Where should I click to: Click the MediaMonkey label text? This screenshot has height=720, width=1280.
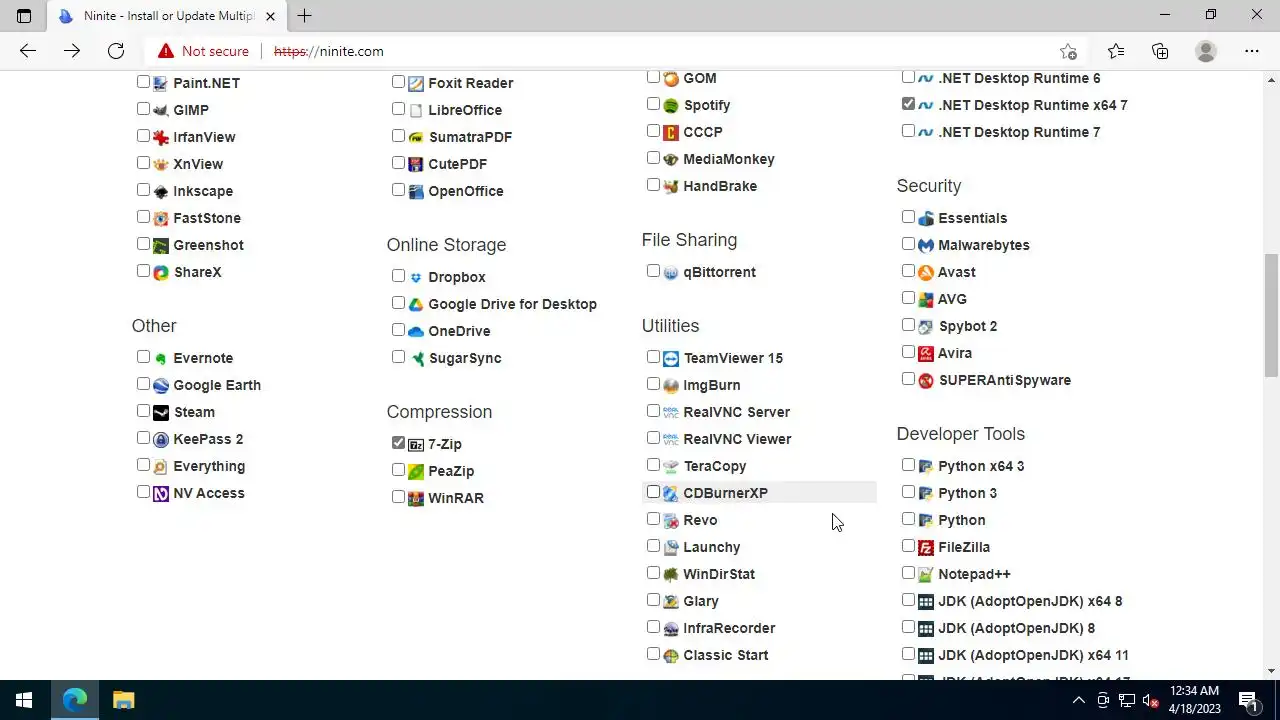coord(729,159)
